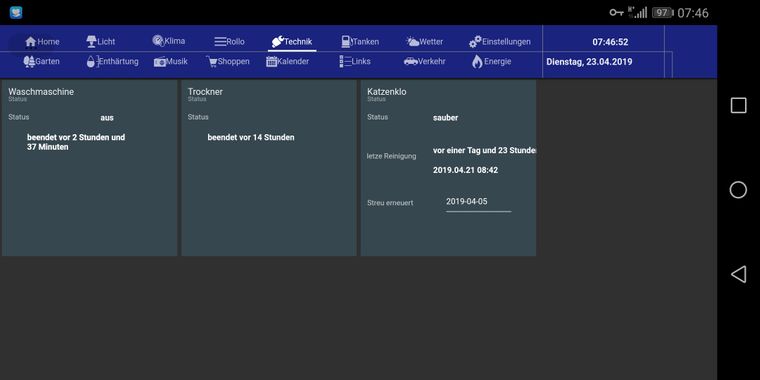Click 'beendet vor 14 Stunden' text
This screenshot has width=760, height=380.
click(251, 138)
